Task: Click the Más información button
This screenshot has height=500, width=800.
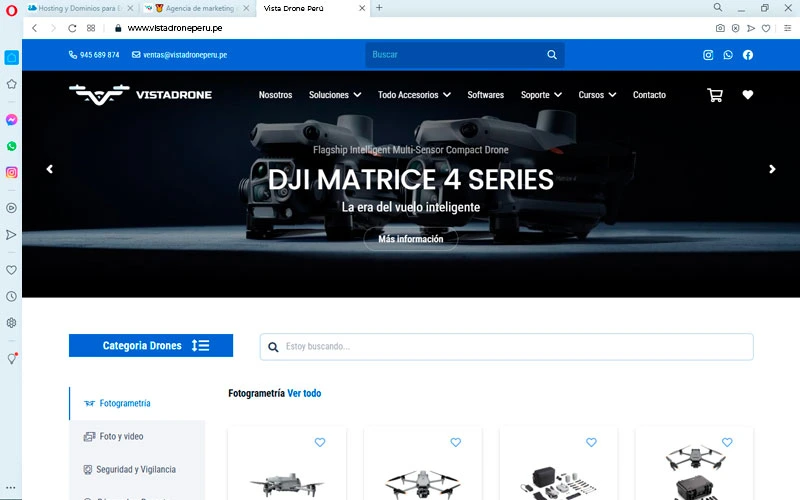Action: click(x=411, y=239)
